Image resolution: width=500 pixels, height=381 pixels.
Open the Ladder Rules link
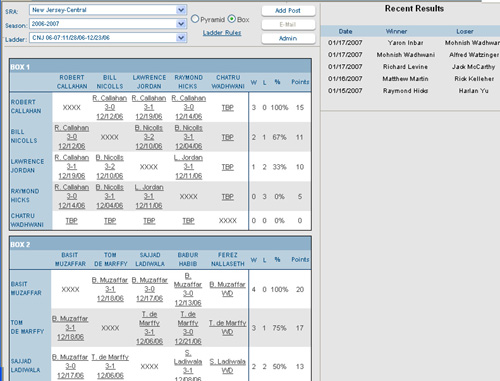point(222,33)
